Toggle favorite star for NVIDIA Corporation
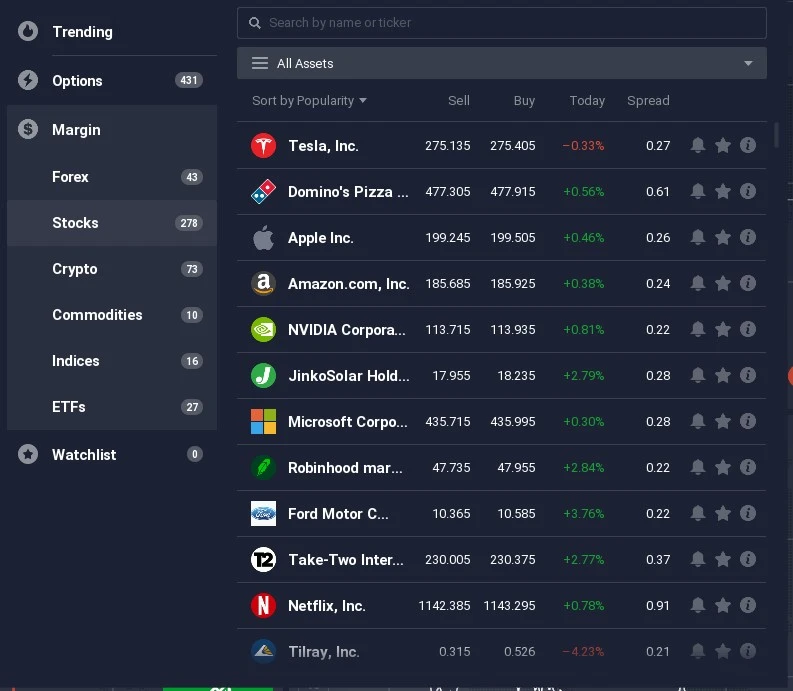The image size is (793, 691). [x=723, y=330]
